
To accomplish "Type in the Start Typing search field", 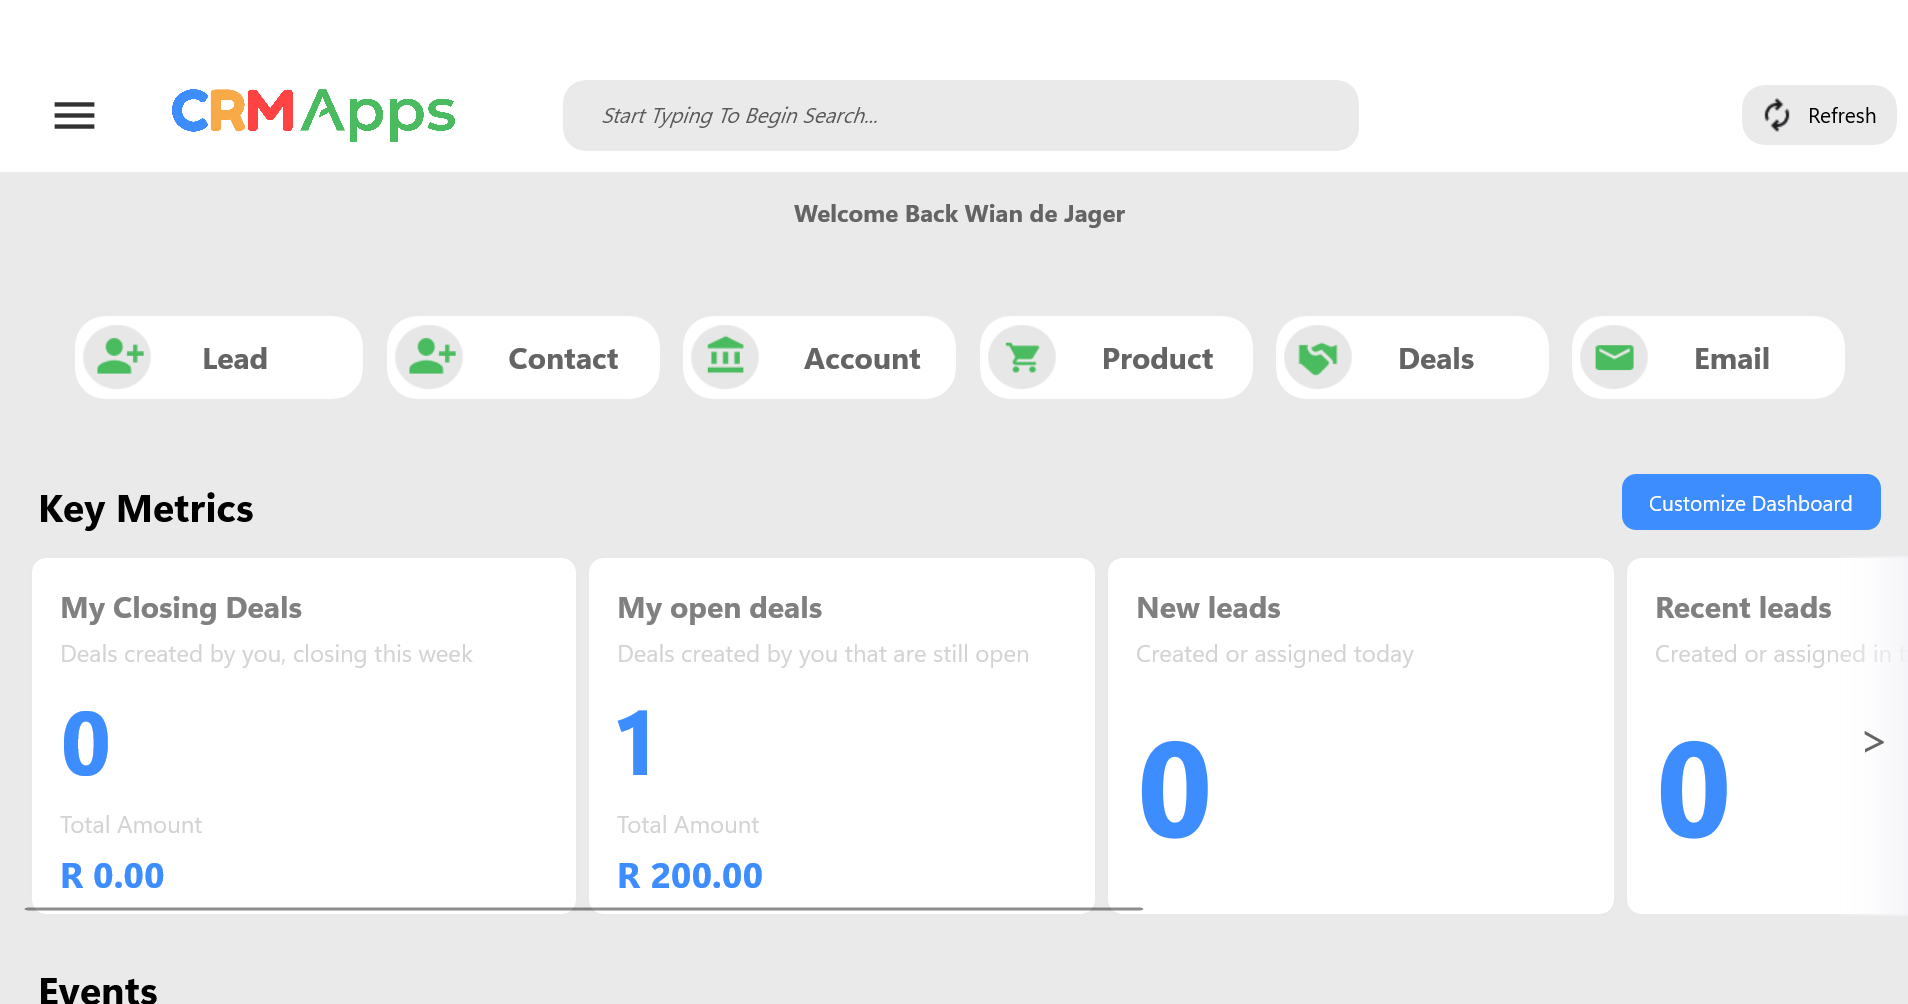I will tap(960, 116).
